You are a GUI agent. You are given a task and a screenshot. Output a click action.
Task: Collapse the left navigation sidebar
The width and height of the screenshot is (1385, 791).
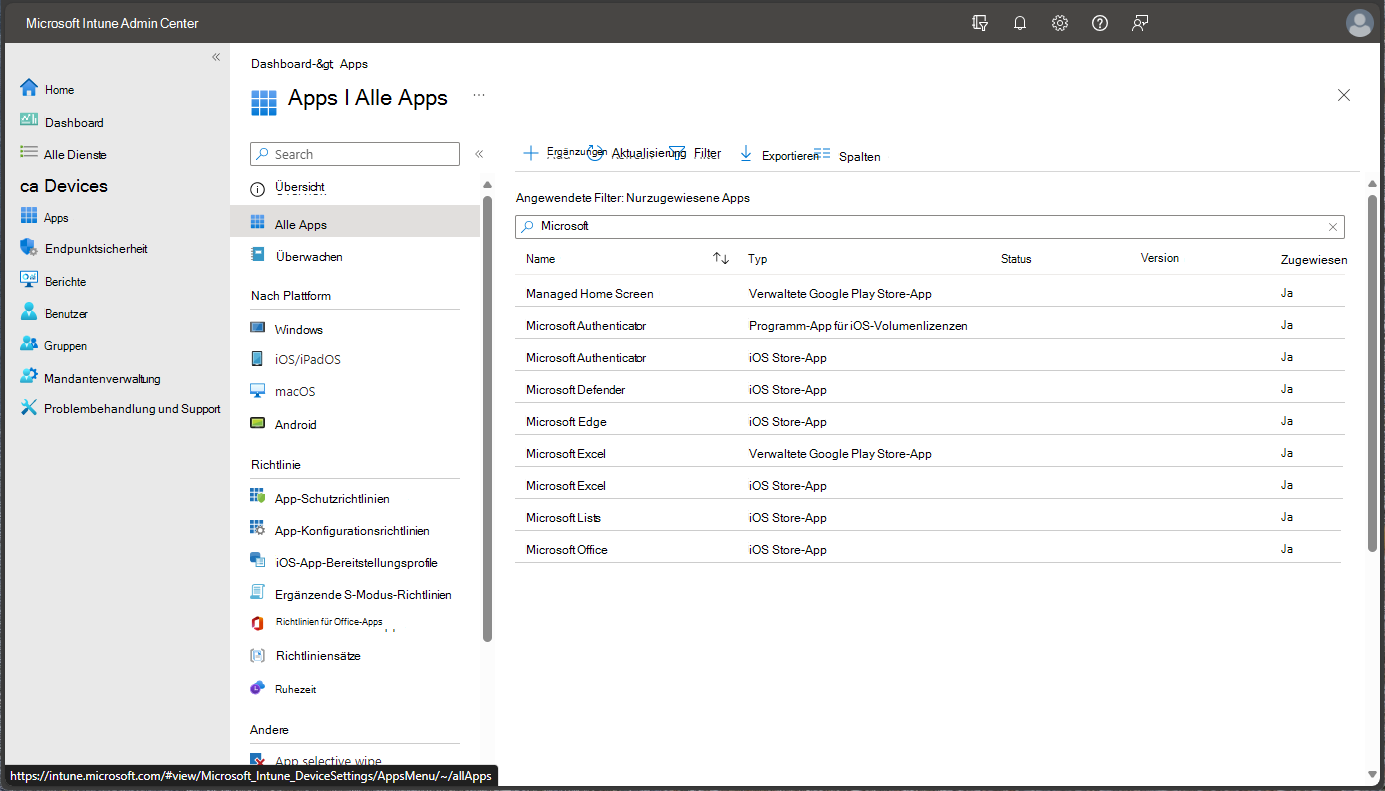[216, 57]
